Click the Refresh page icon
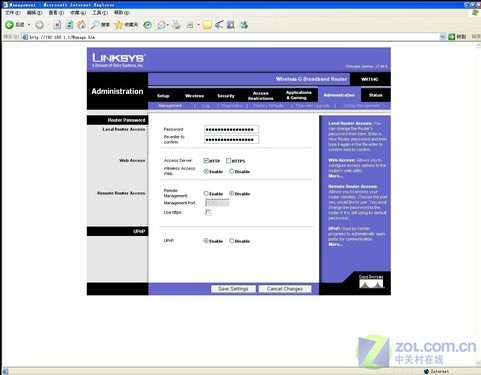Screen dimensions: 481x375 69,25
